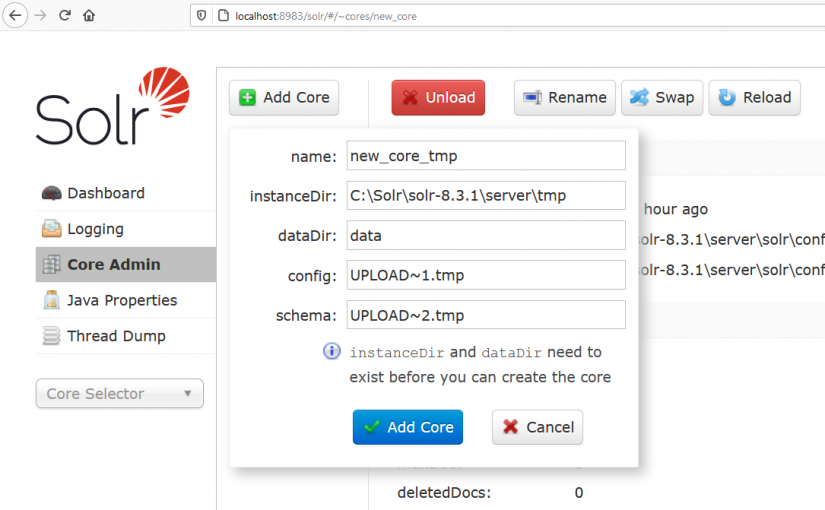Click the page info document icon
This screenshot has width=825, height=510.
click(223, 16)
